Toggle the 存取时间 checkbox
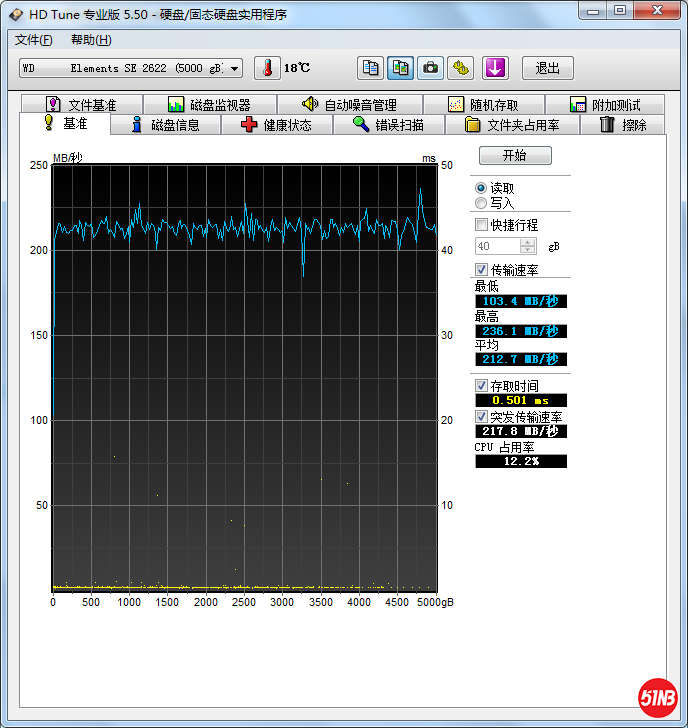 (482, 386)
